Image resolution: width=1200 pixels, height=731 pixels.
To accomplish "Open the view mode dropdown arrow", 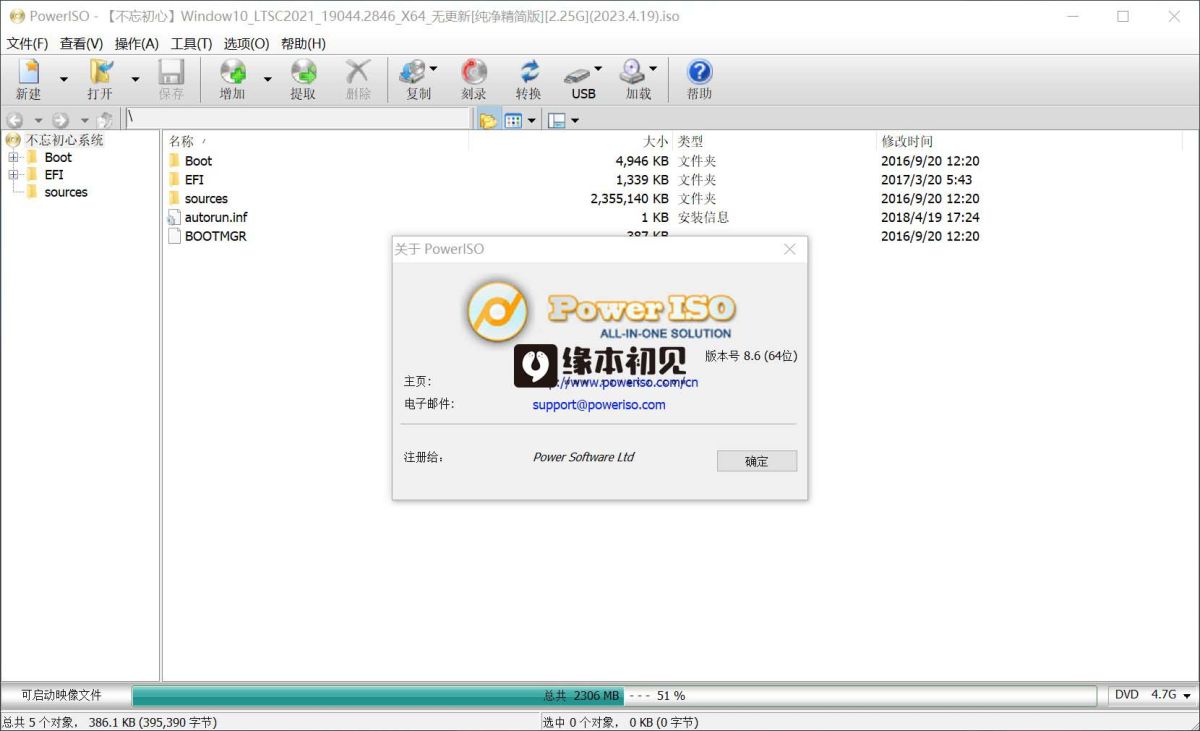I will pyautogui.click(x=532, y=120).
